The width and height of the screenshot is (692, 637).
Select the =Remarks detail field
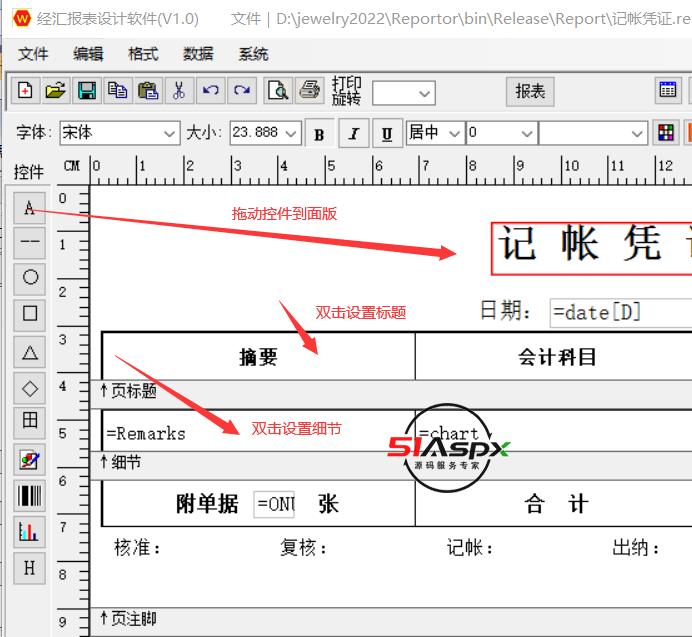[258, 433]
